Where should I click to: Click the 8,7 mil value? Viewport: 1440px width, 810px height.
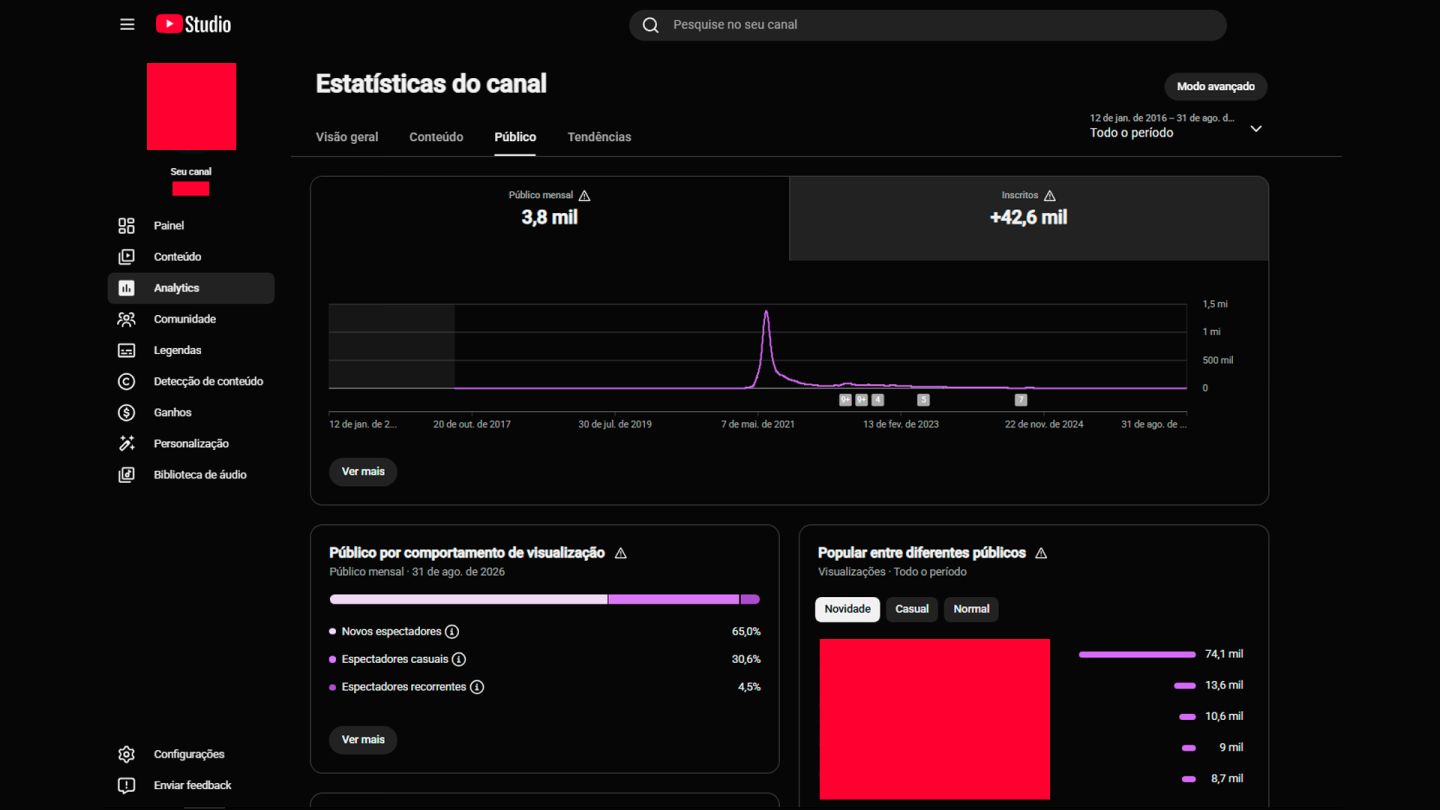(1227, 779)
